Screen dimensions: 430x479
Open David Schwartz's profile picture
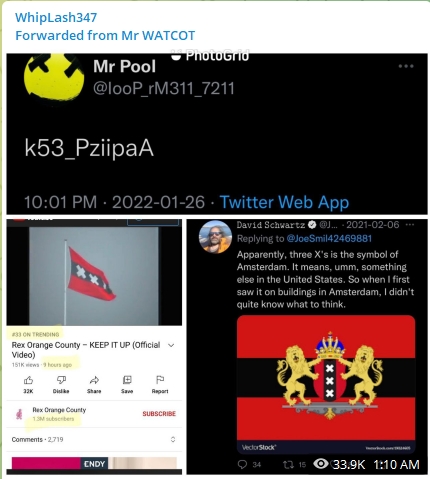coord(215,237)
